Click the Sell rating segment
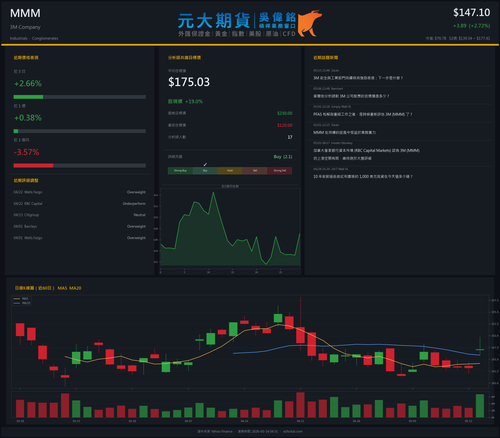 click(x=255, y=171)
